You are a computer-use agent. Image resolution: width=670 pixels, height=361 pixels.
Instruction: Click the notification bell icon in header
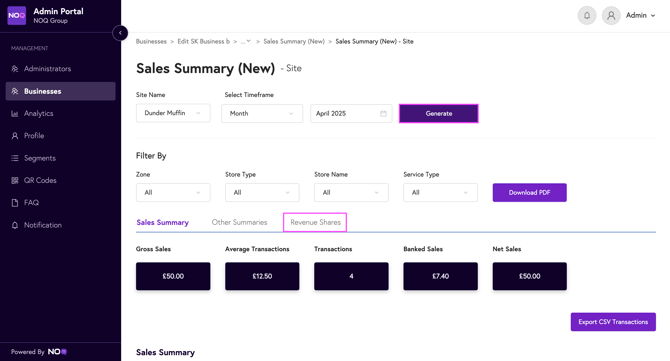coord(587,15)
